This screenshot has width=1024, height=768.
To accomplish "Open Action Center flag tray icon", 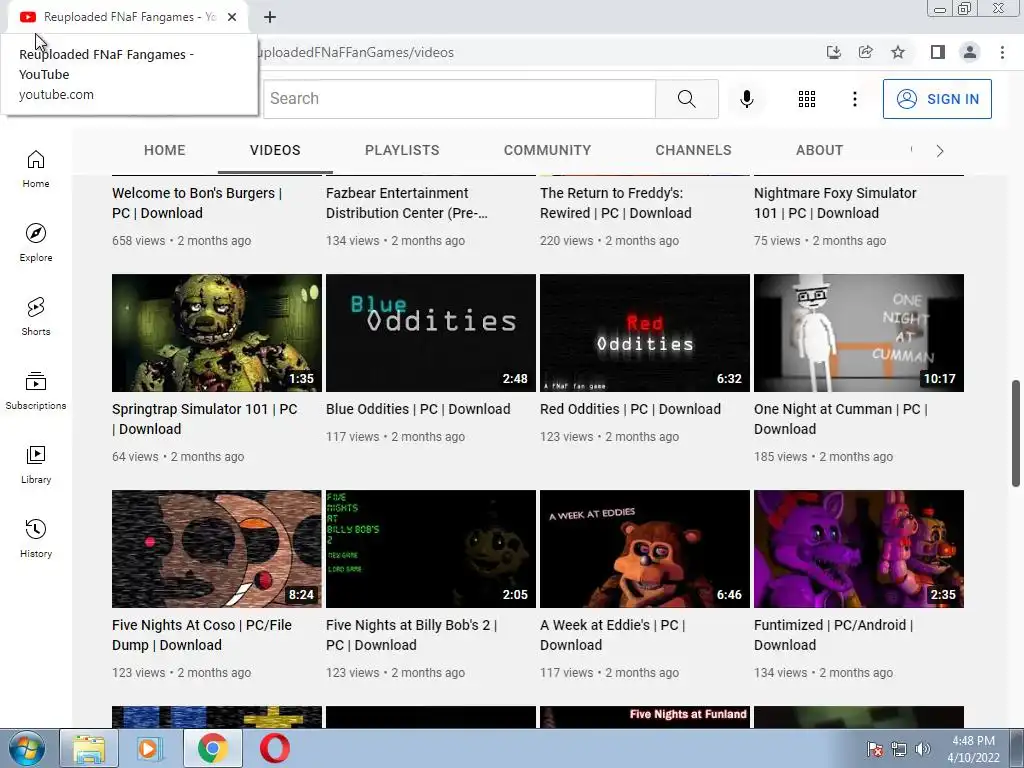I will pos(875,749).
